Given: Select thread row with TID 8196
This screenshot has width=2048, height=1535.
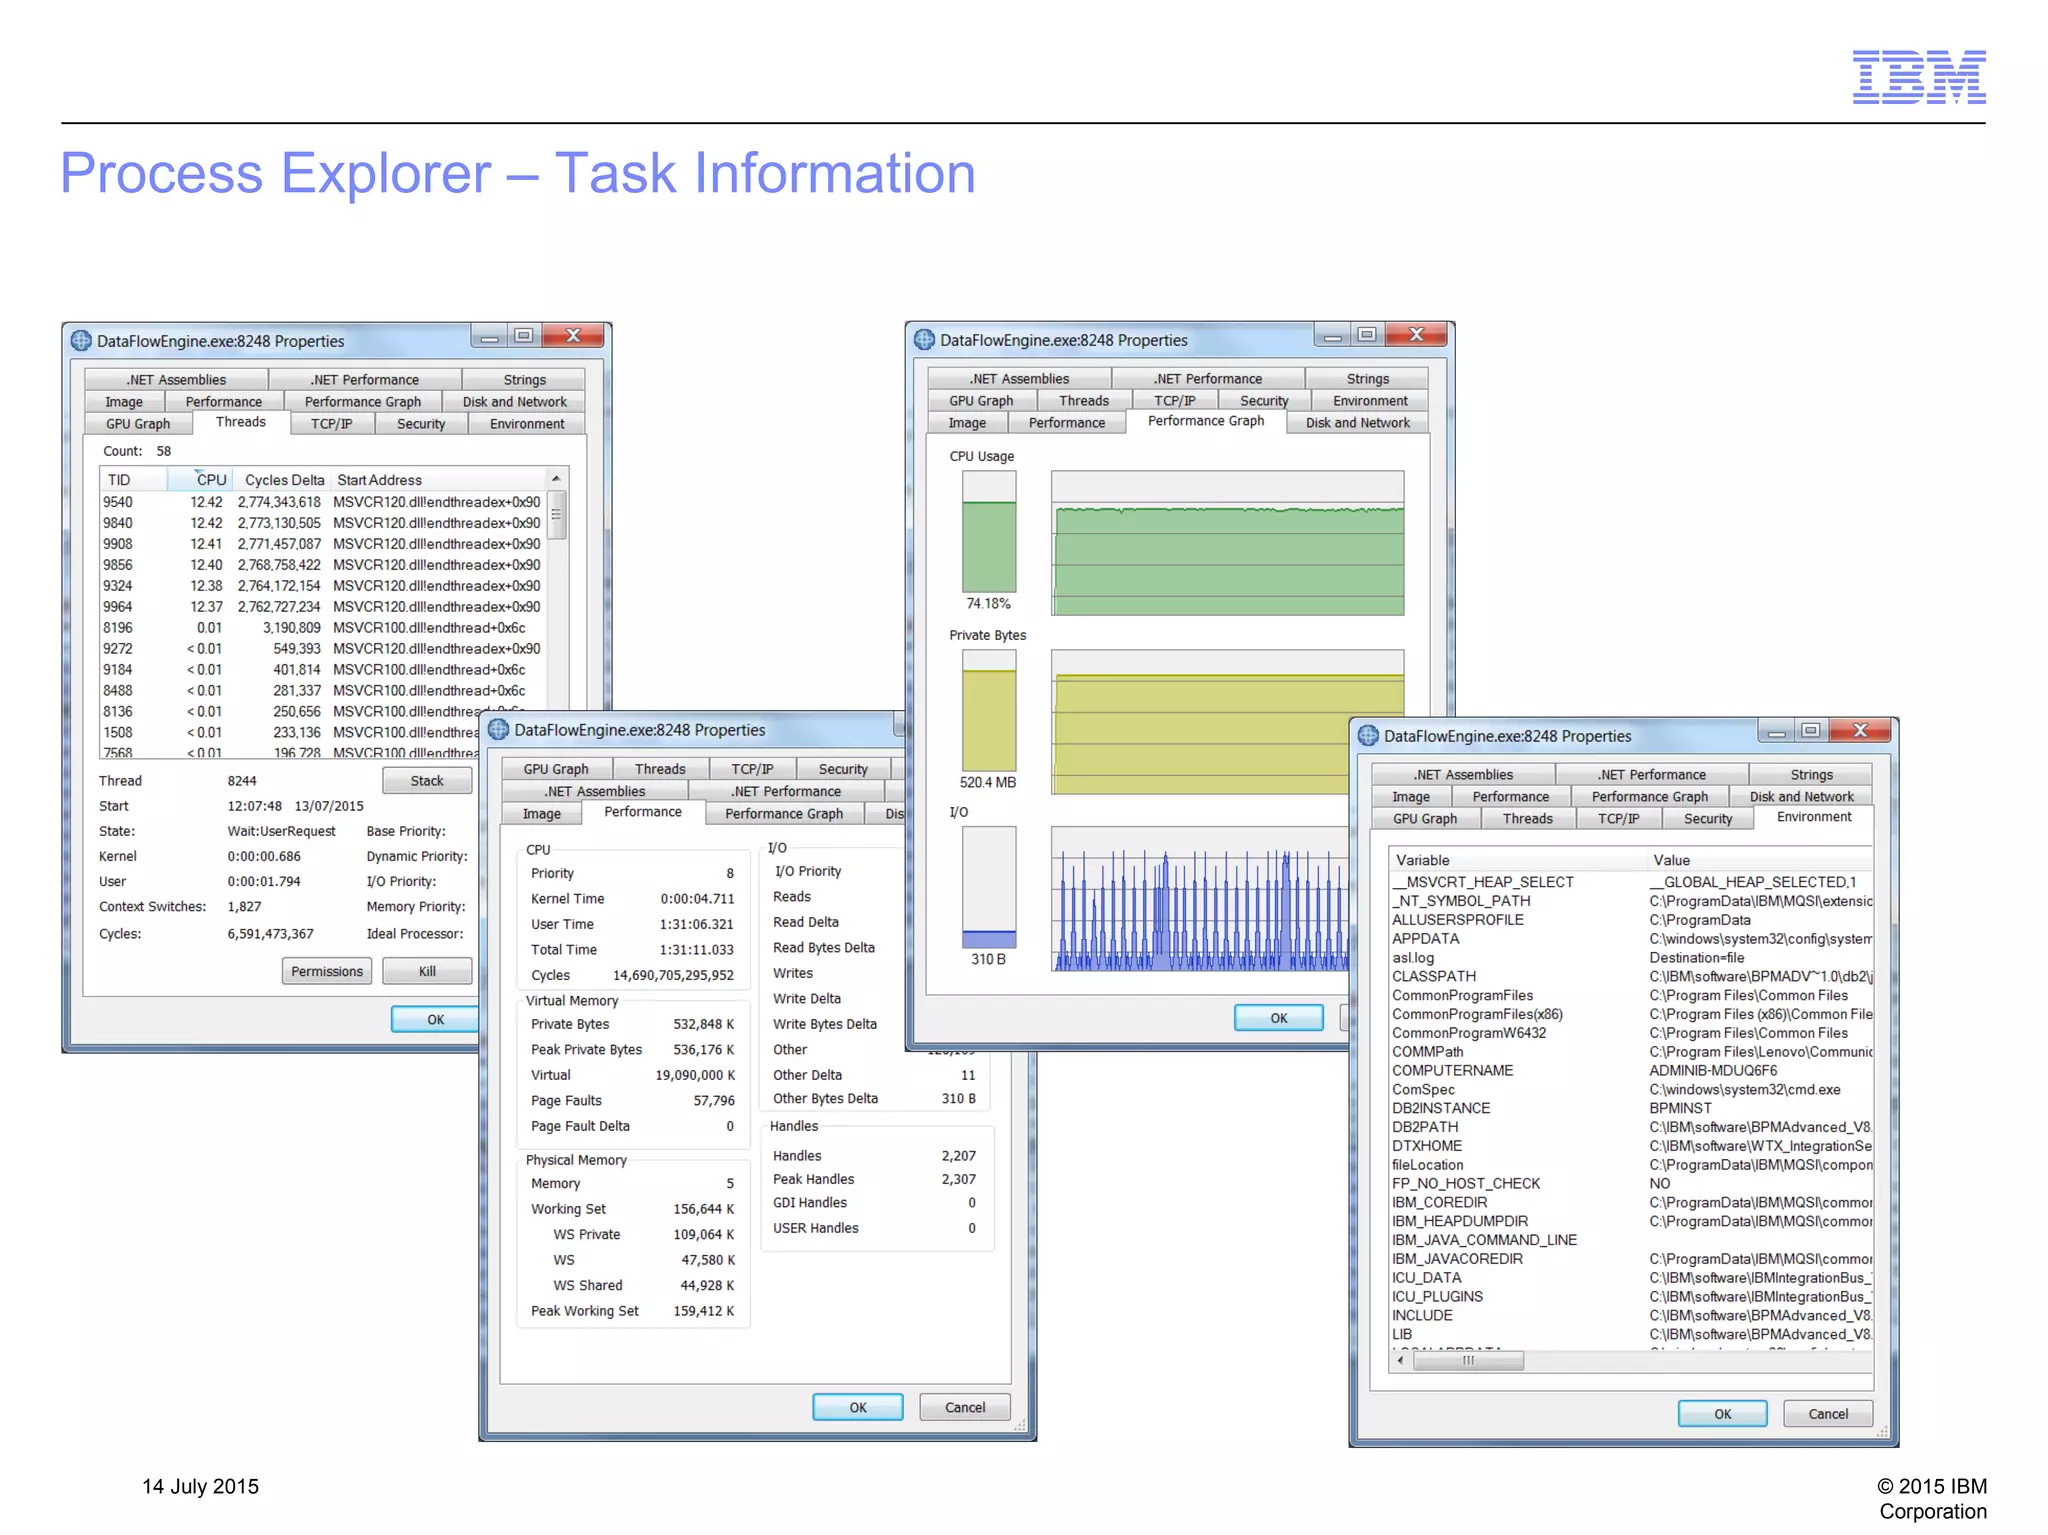Looking at the screenshot, I should point(322,628).
